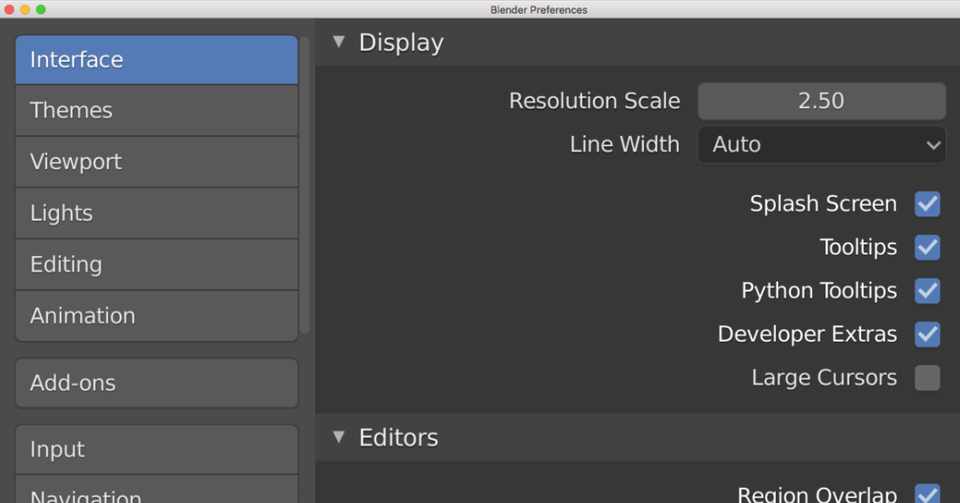The width and height of the screenshot is (960, 503).
Task: Click the Resolution Scale value field
Action: pyautogui.click(x=821, y=101)
